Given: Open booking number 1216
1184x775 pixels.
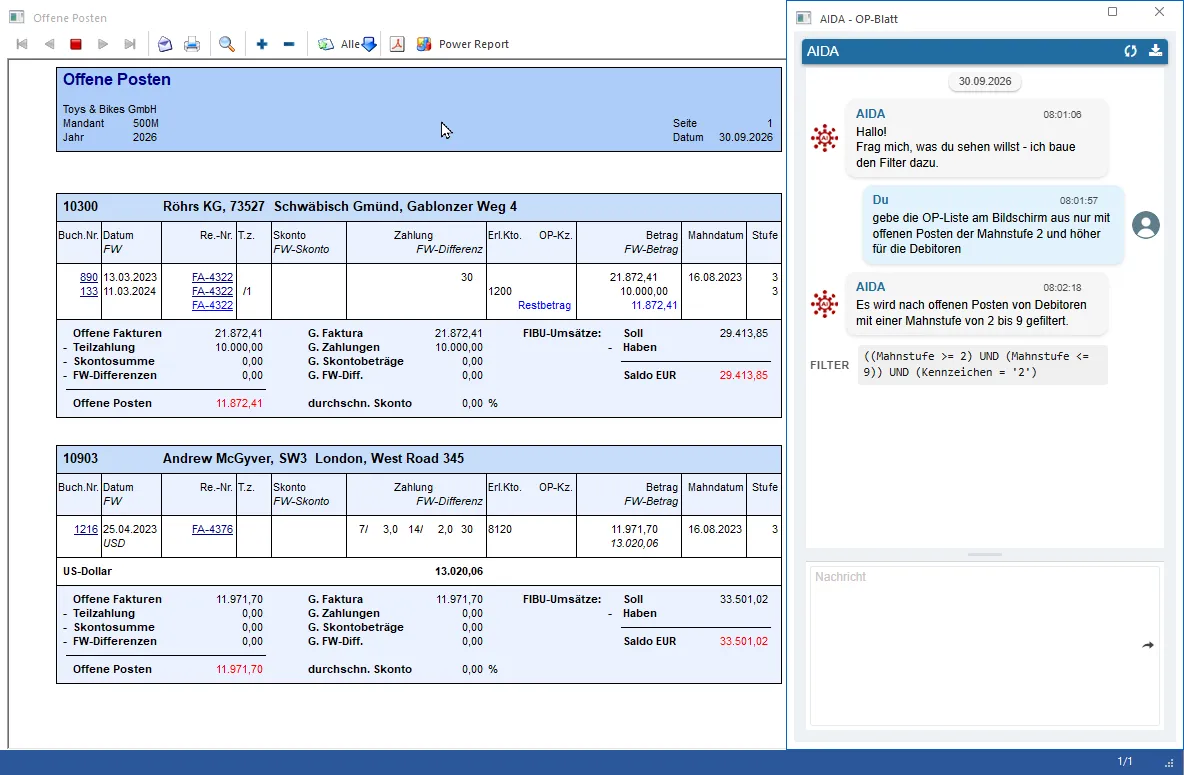Looking at the screenshot, I should click(x=86, y=530).
